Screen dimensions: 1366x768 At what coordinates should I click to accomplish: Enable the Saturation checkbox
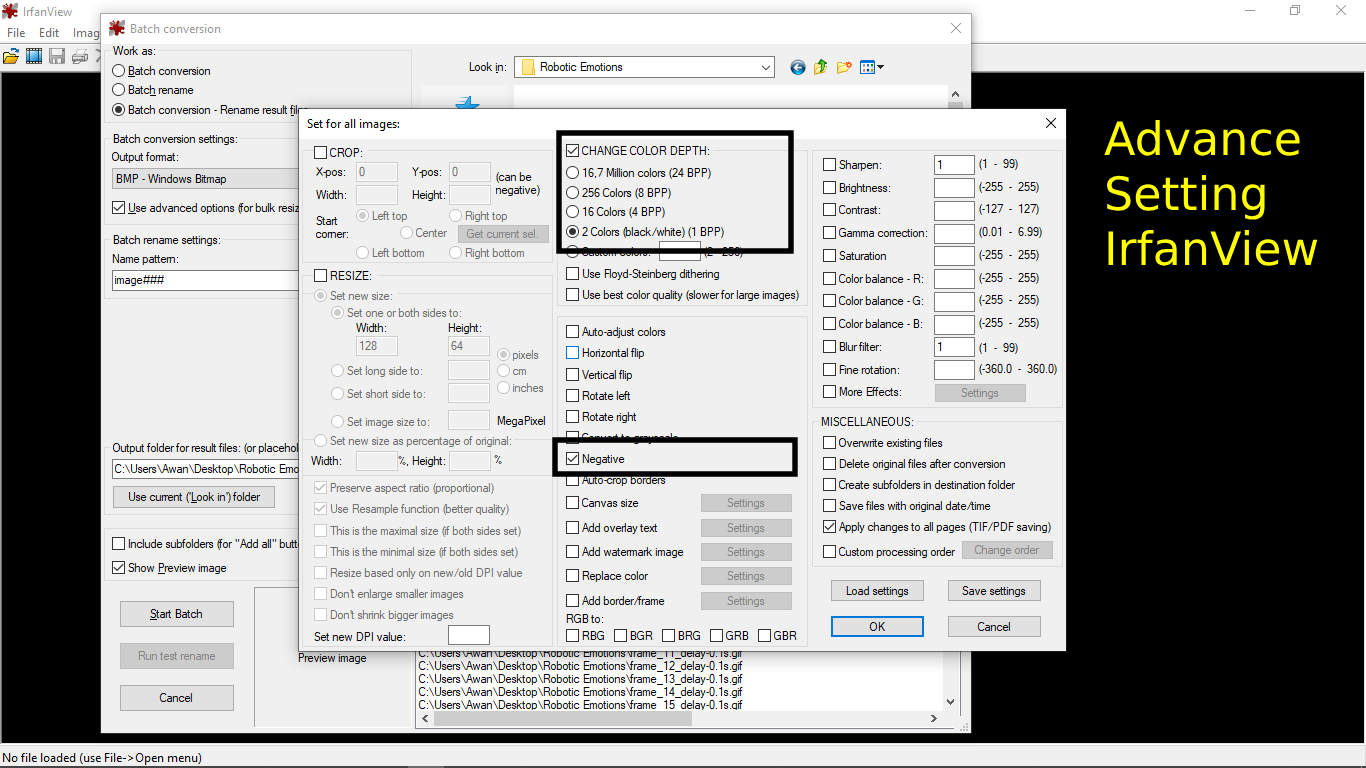click(x=829, y=256)
